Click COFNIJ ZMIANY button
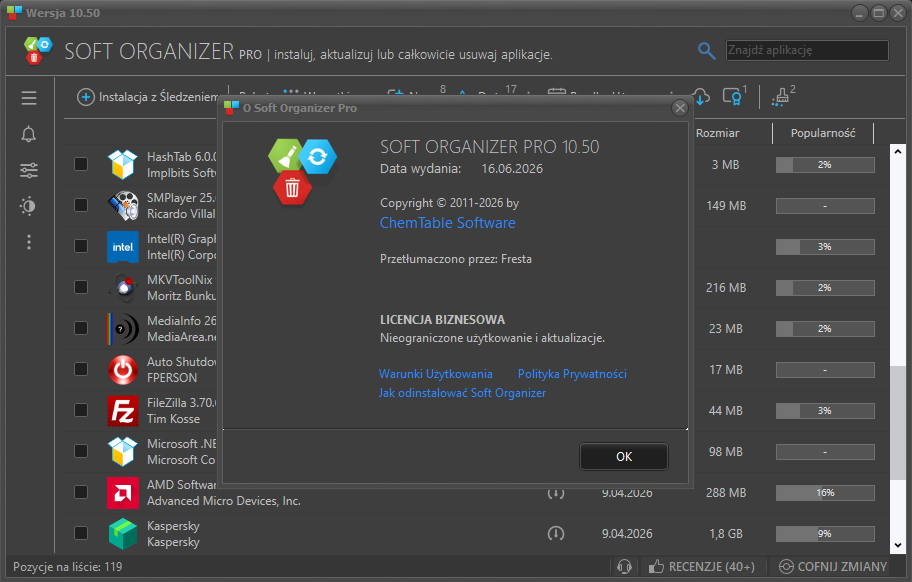912x582 pixels. 833,566
